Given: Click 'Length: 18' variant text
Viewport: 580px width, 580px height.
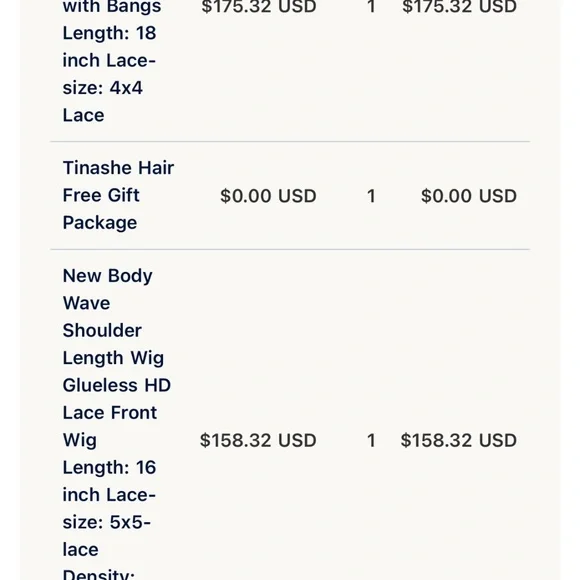Looking at the screenshot, I should tap(109, 33).
